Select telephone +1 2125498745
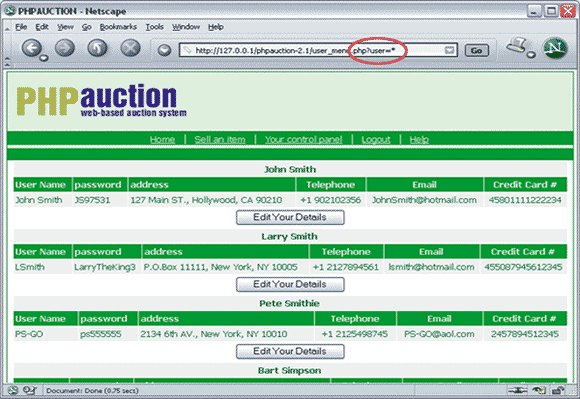 (355, 334)
